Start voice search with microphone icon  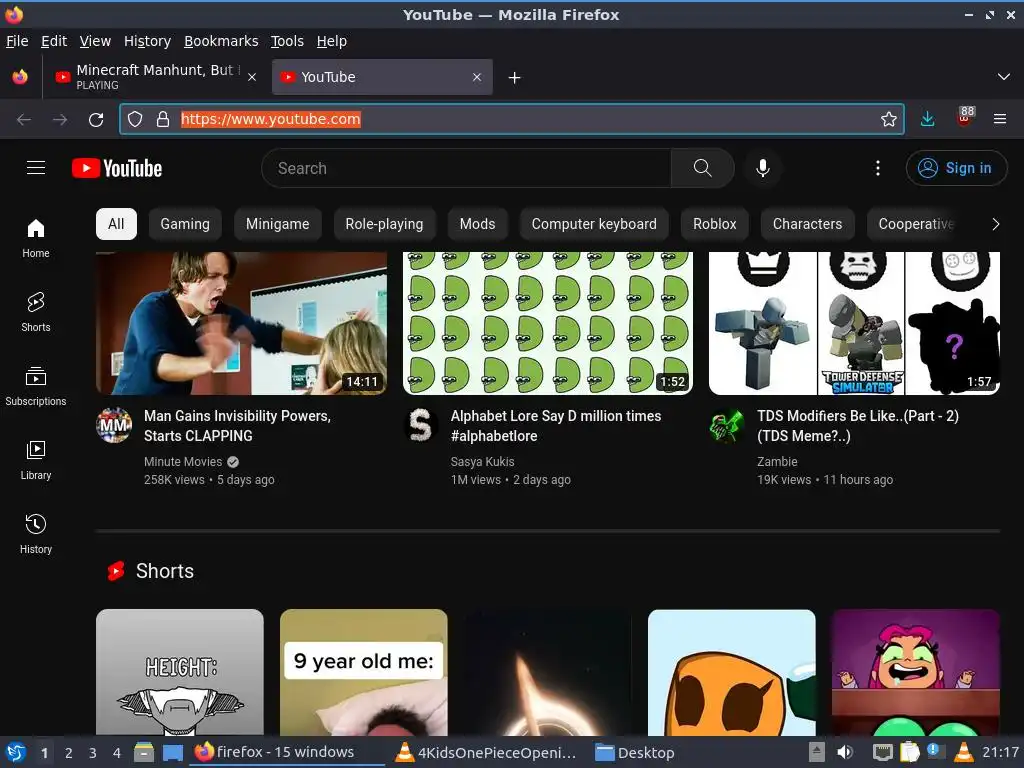[x=762, y=168]
